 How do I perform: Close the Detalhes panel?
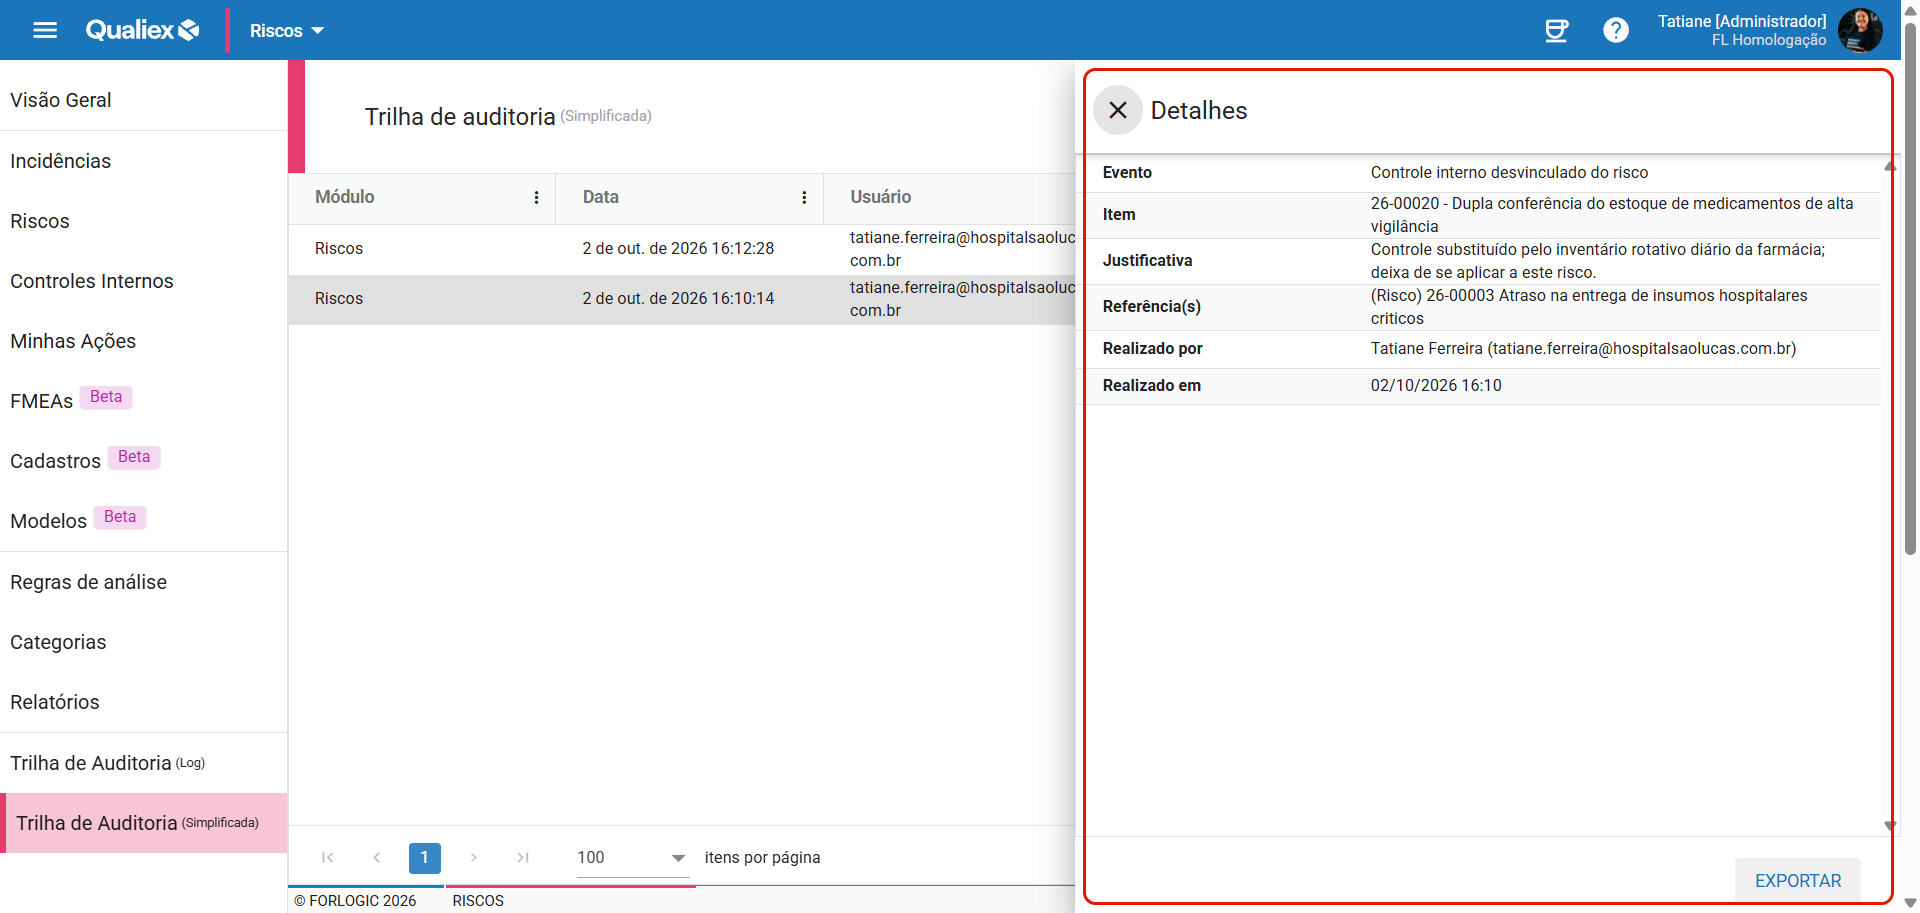(1118, 110)
